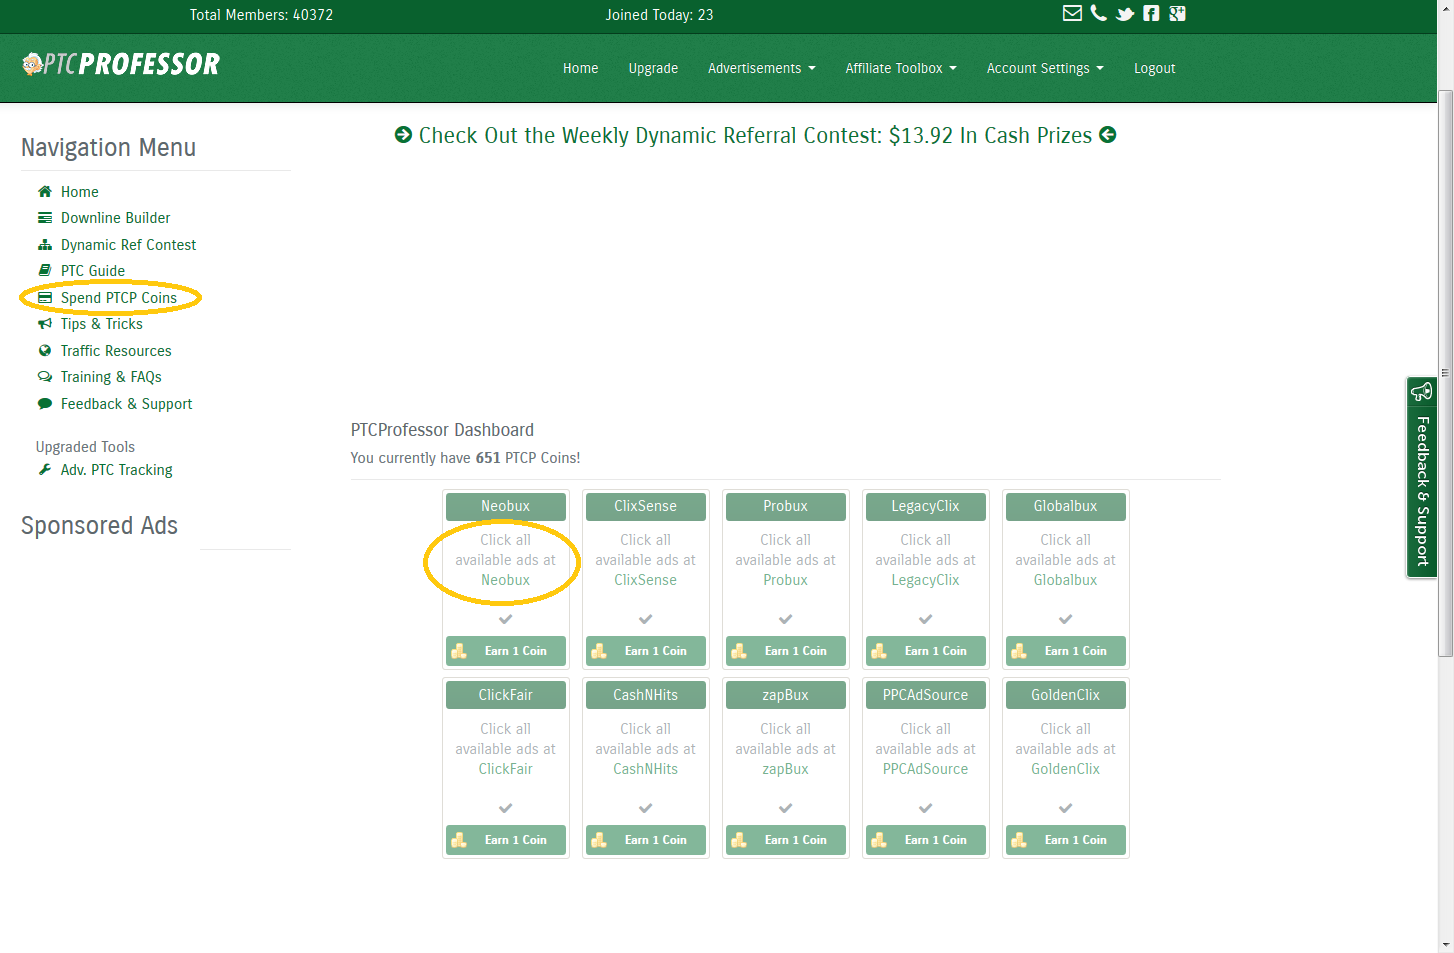
Task: Click the Globalbux site button
Action: 1066,506
